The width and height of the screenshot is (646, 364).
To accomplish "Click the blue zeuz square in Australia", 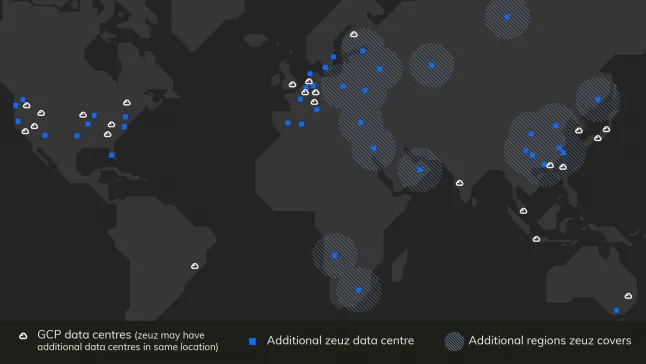I will pos(616,310).
